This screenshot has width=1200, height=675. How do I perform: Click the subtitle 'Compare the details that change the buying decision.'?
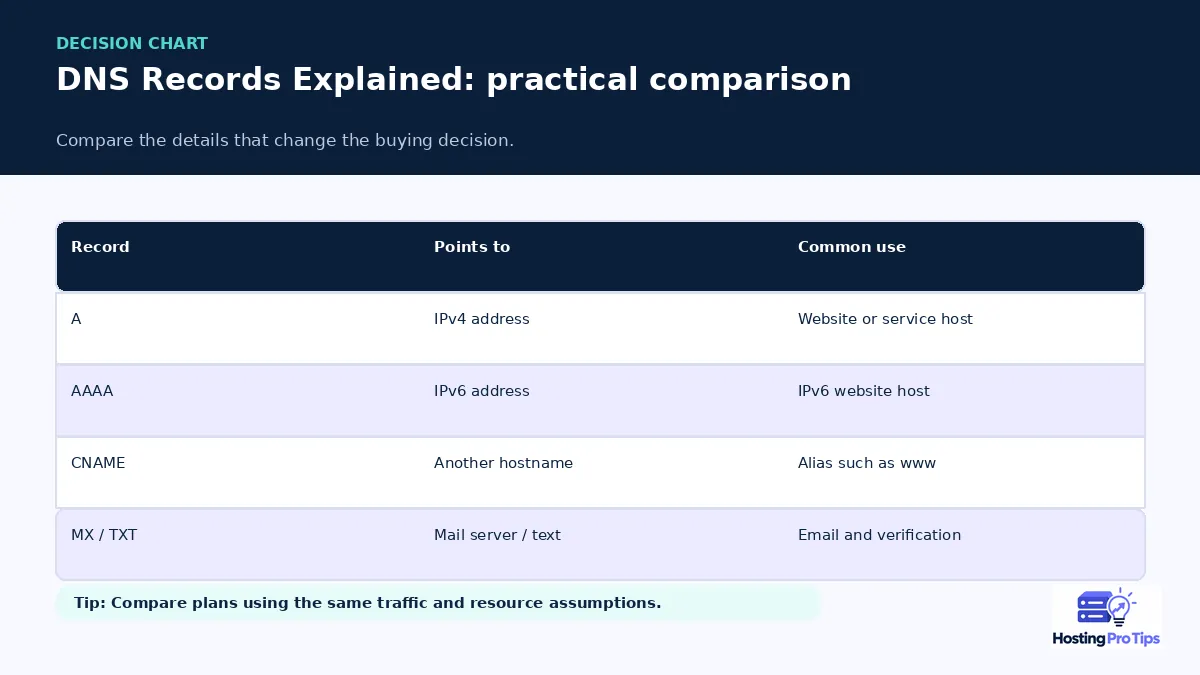point(285,140)
